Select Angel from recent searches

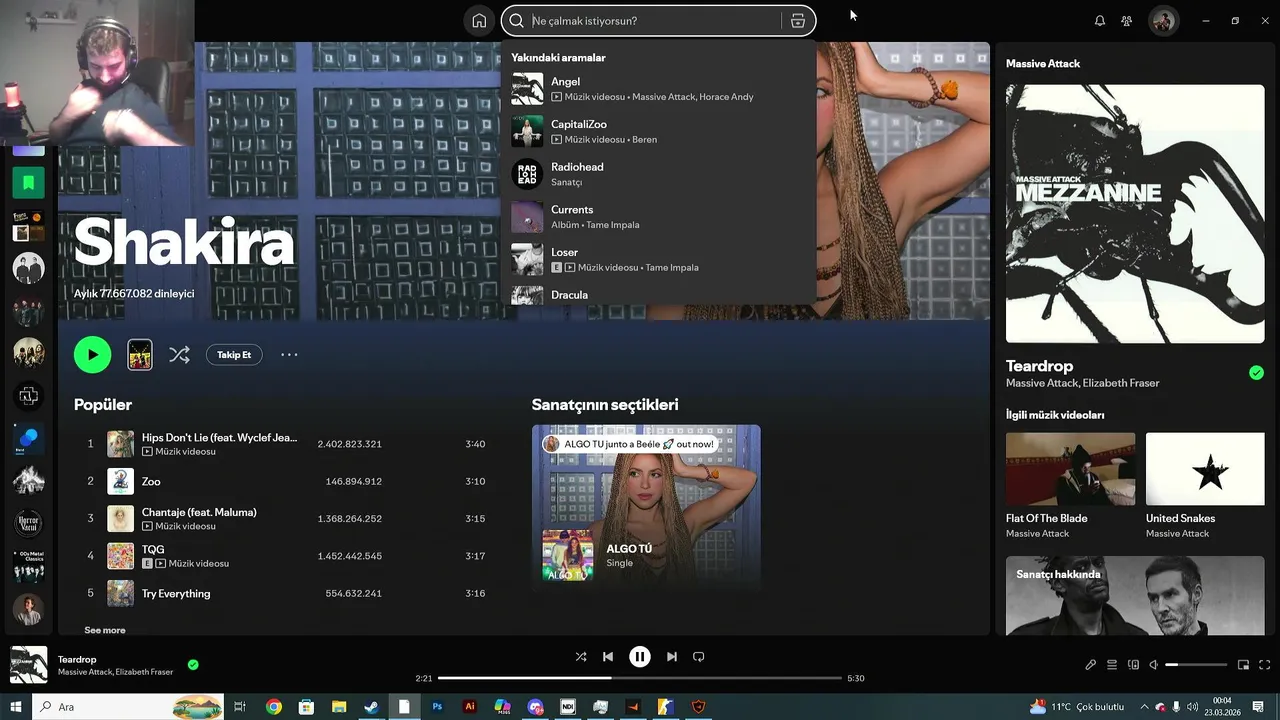pyautogui.click(x=658, y=89)
